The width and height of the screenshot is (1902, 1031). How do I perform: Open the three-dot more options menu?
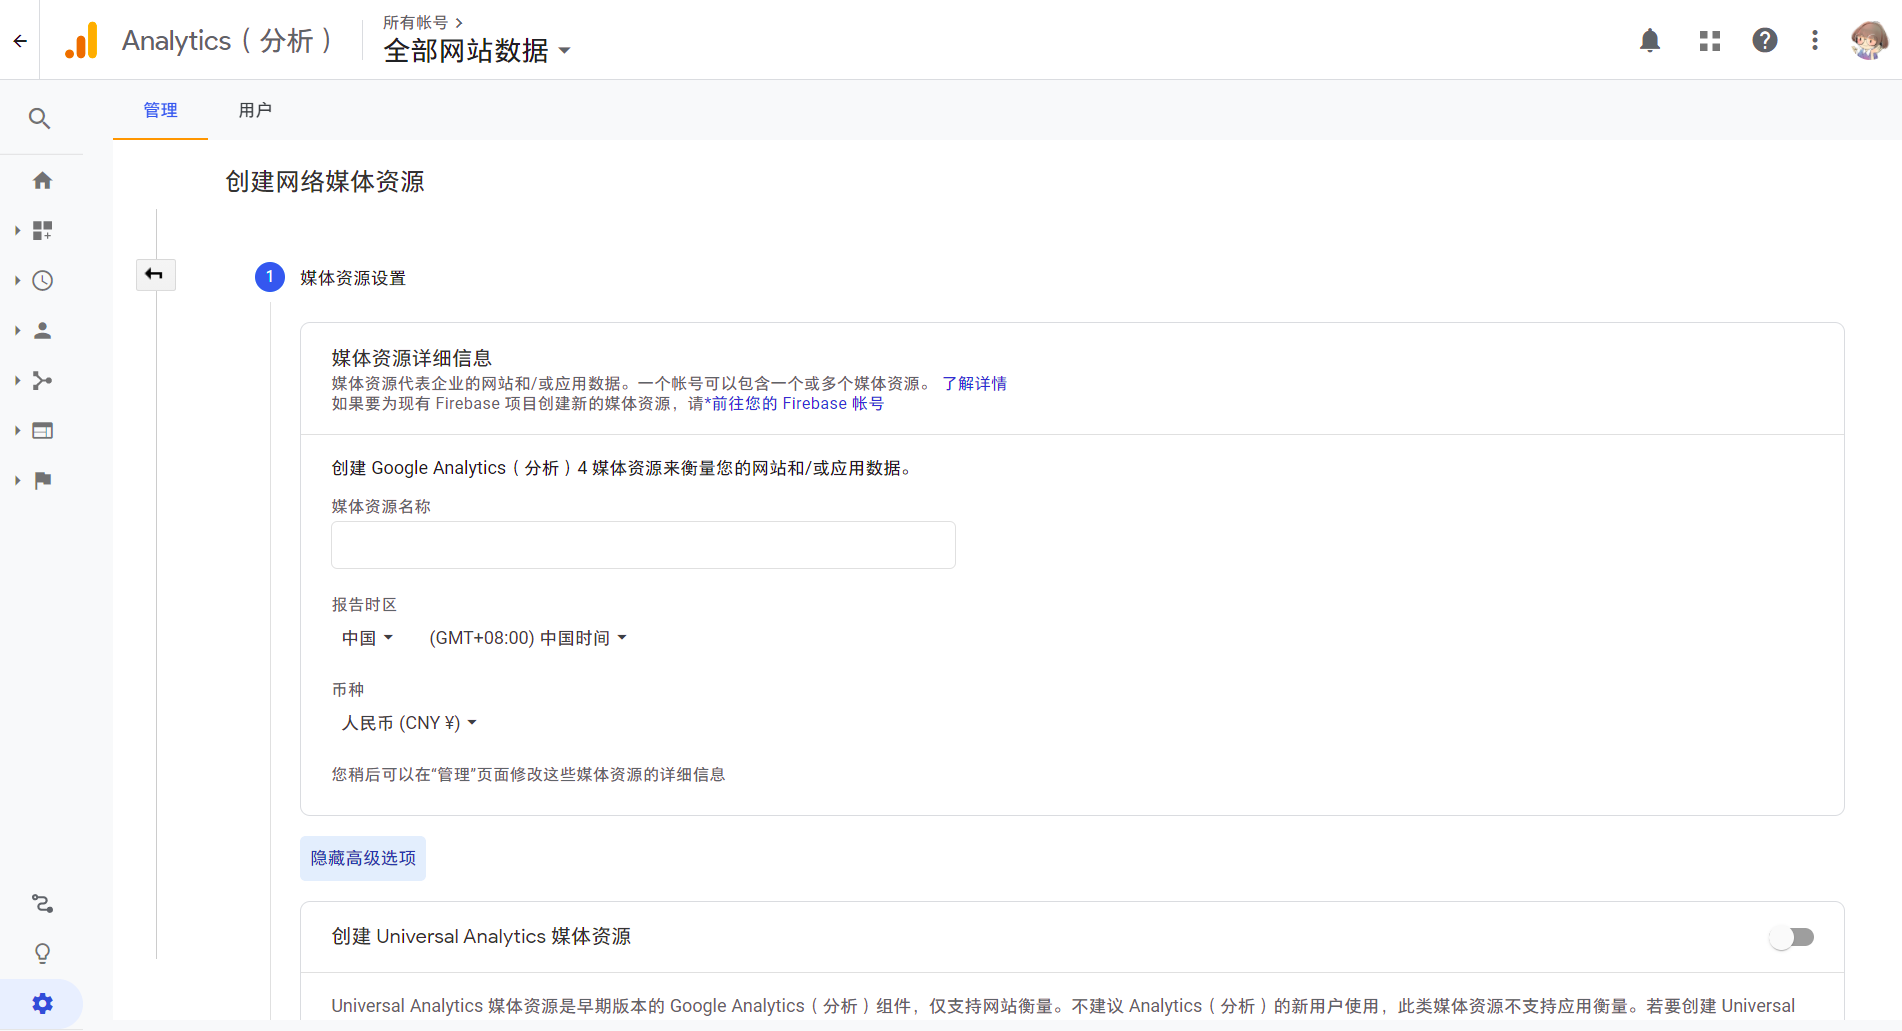pyautogui.click(x=1815, y=40)
